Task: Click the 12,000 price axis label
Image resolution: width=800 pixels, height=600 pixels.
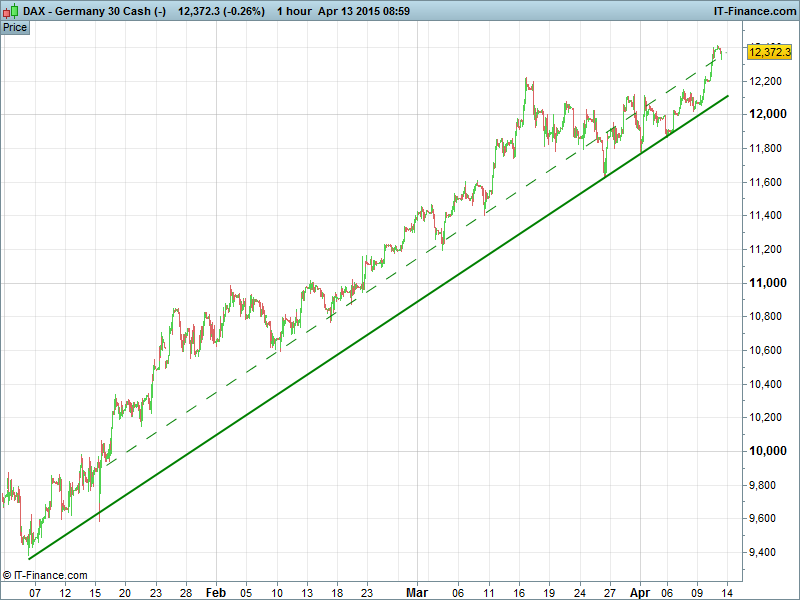Action: pos(768,114)
